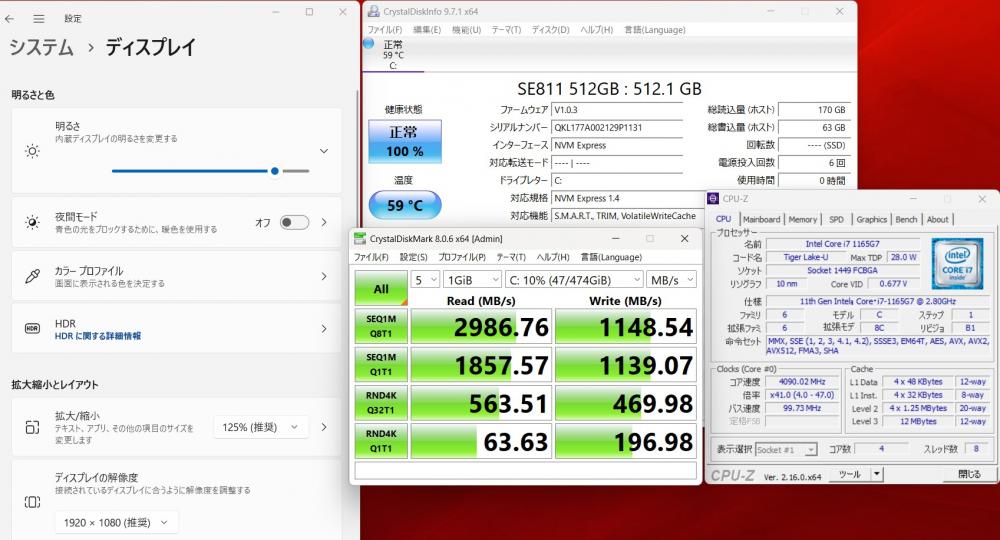
Task: Open the Settings hamburger navigation menu
Action: tap(39, 18)
